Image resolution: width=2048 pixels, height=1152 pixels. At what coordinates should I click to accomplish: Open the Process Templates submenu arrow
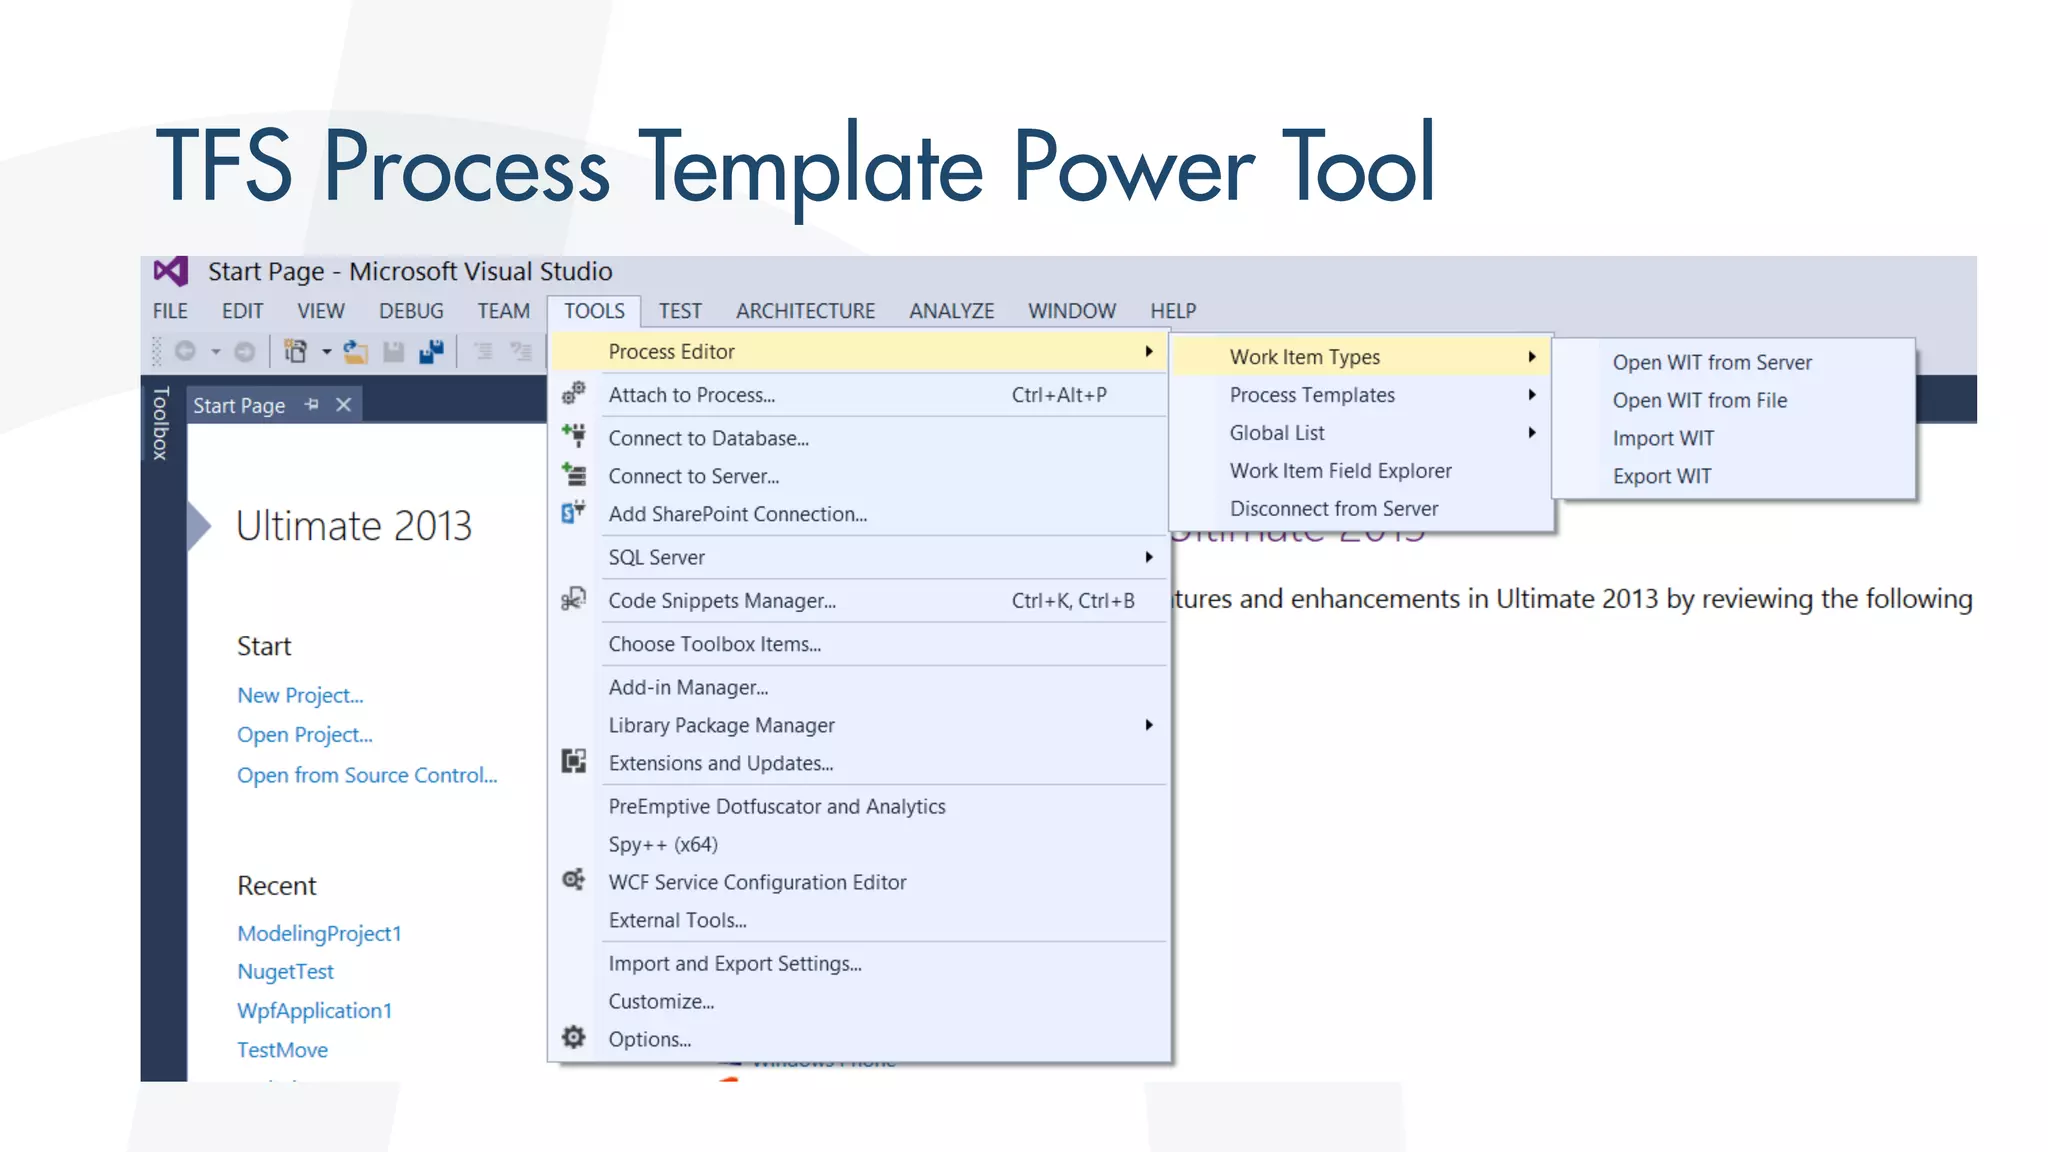tap(1531, 395)
